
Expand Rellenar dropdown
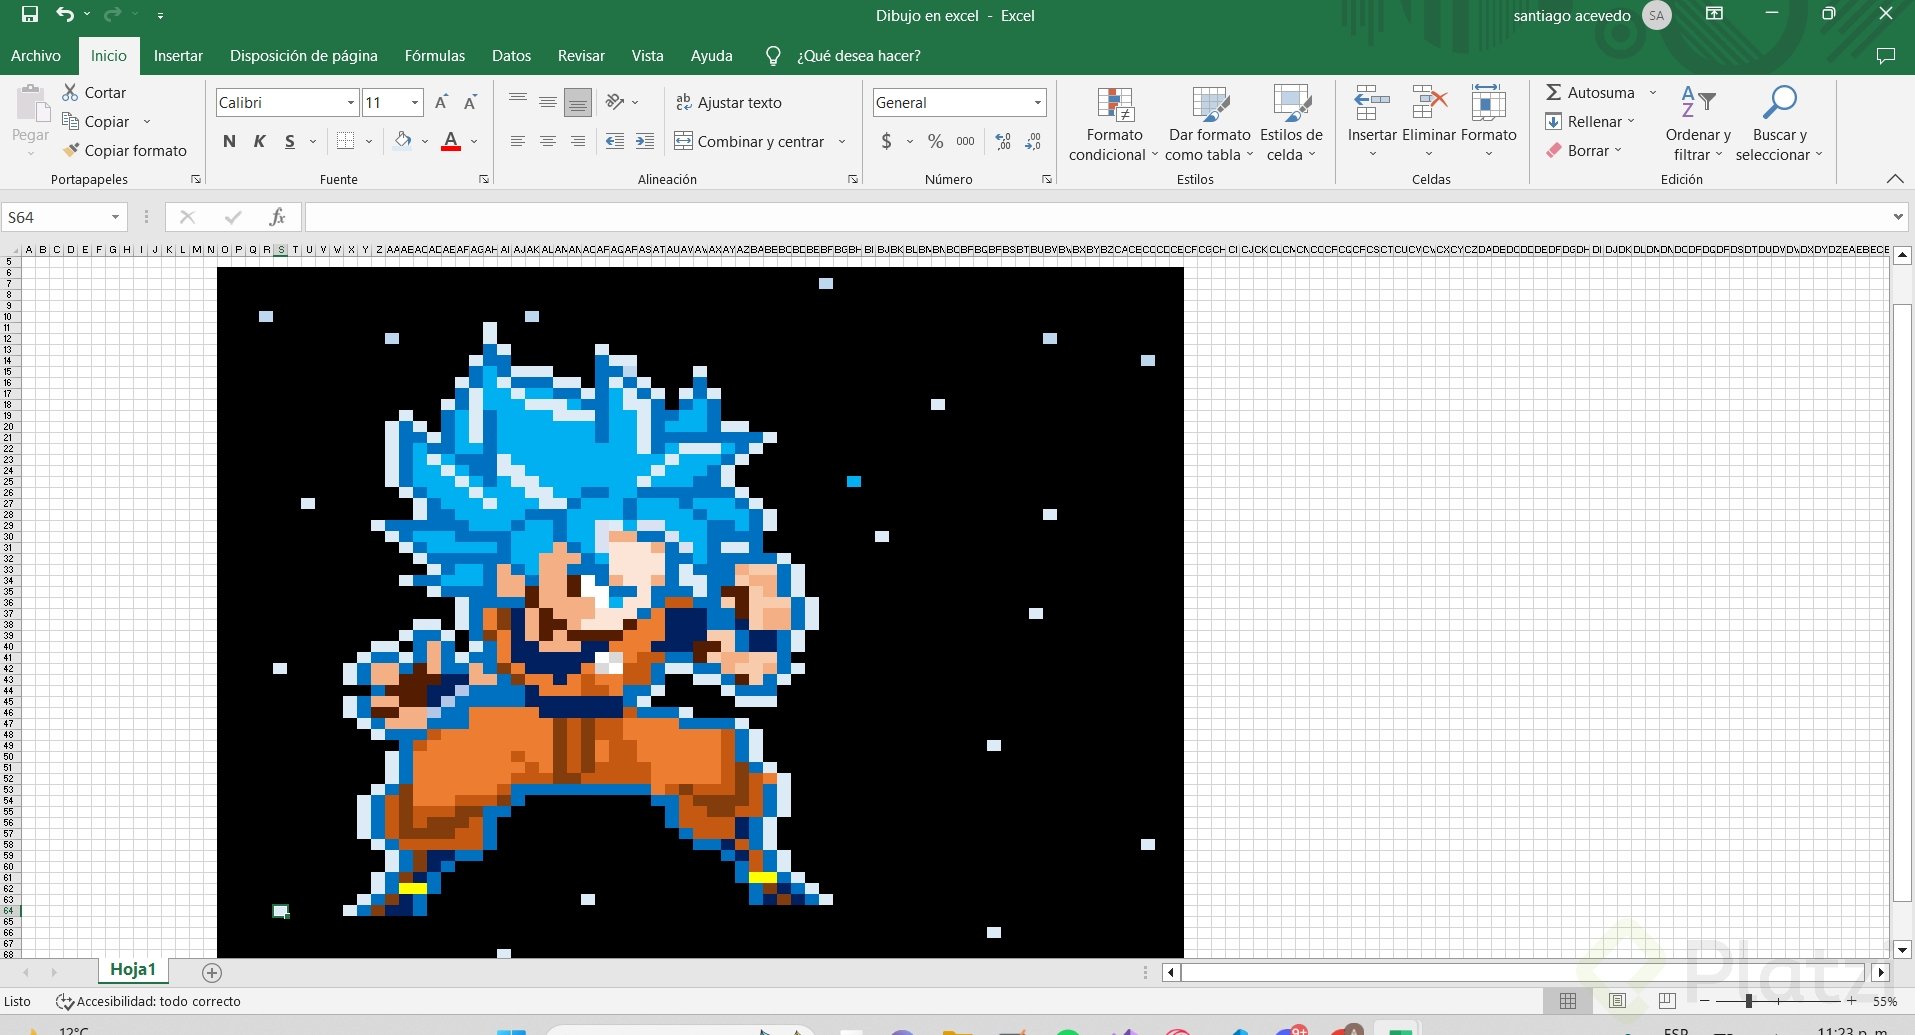(x=1631, y=121)
